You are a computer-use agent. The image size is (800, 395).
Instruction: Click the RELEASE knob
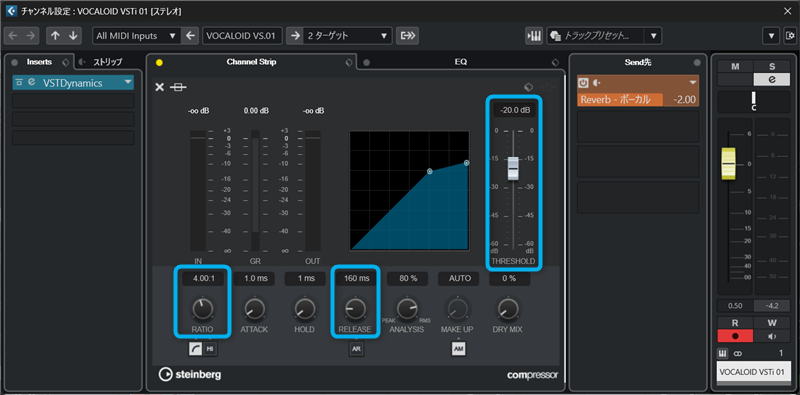pyautogui.click(x=356, y=308)
